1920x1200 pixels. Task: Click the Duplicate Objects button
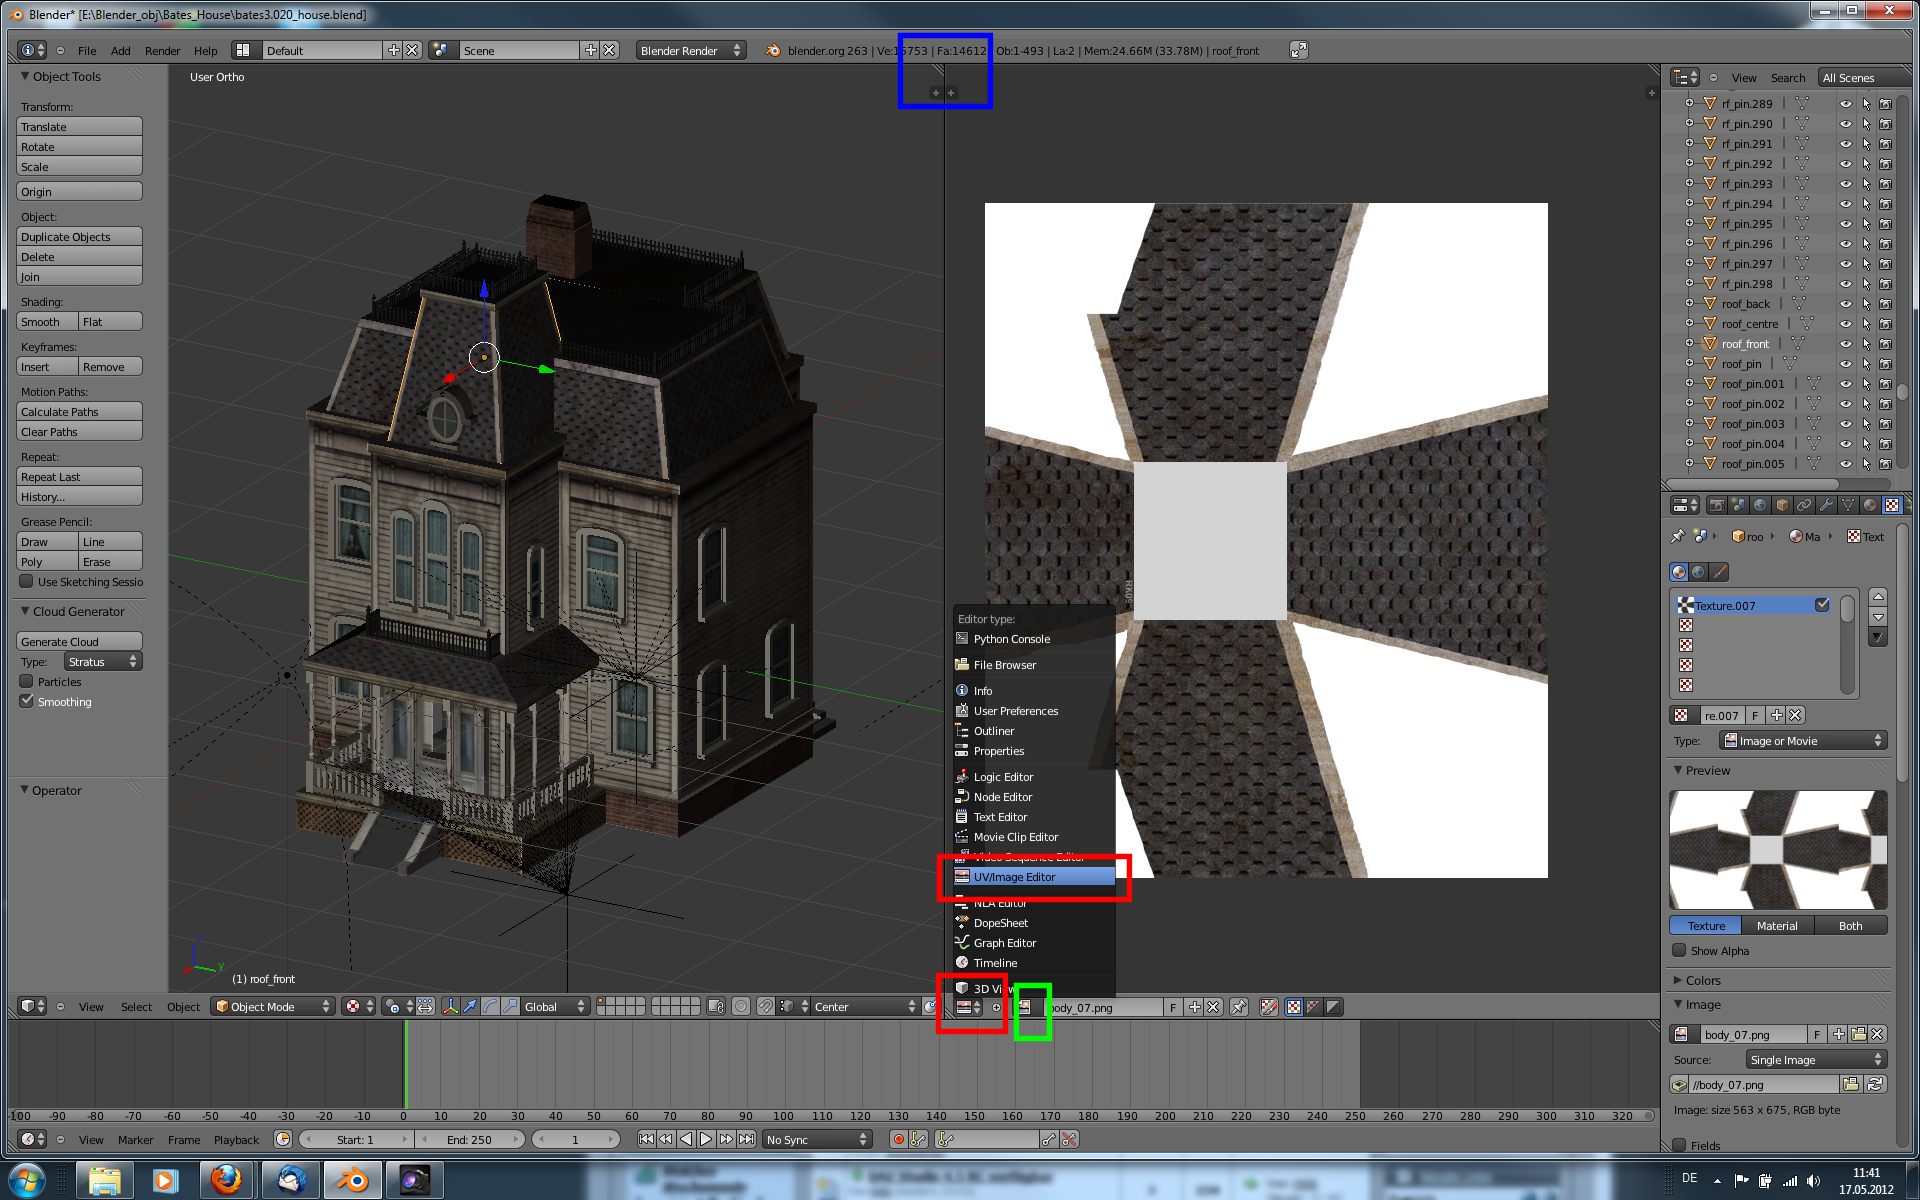pos(79,237)
